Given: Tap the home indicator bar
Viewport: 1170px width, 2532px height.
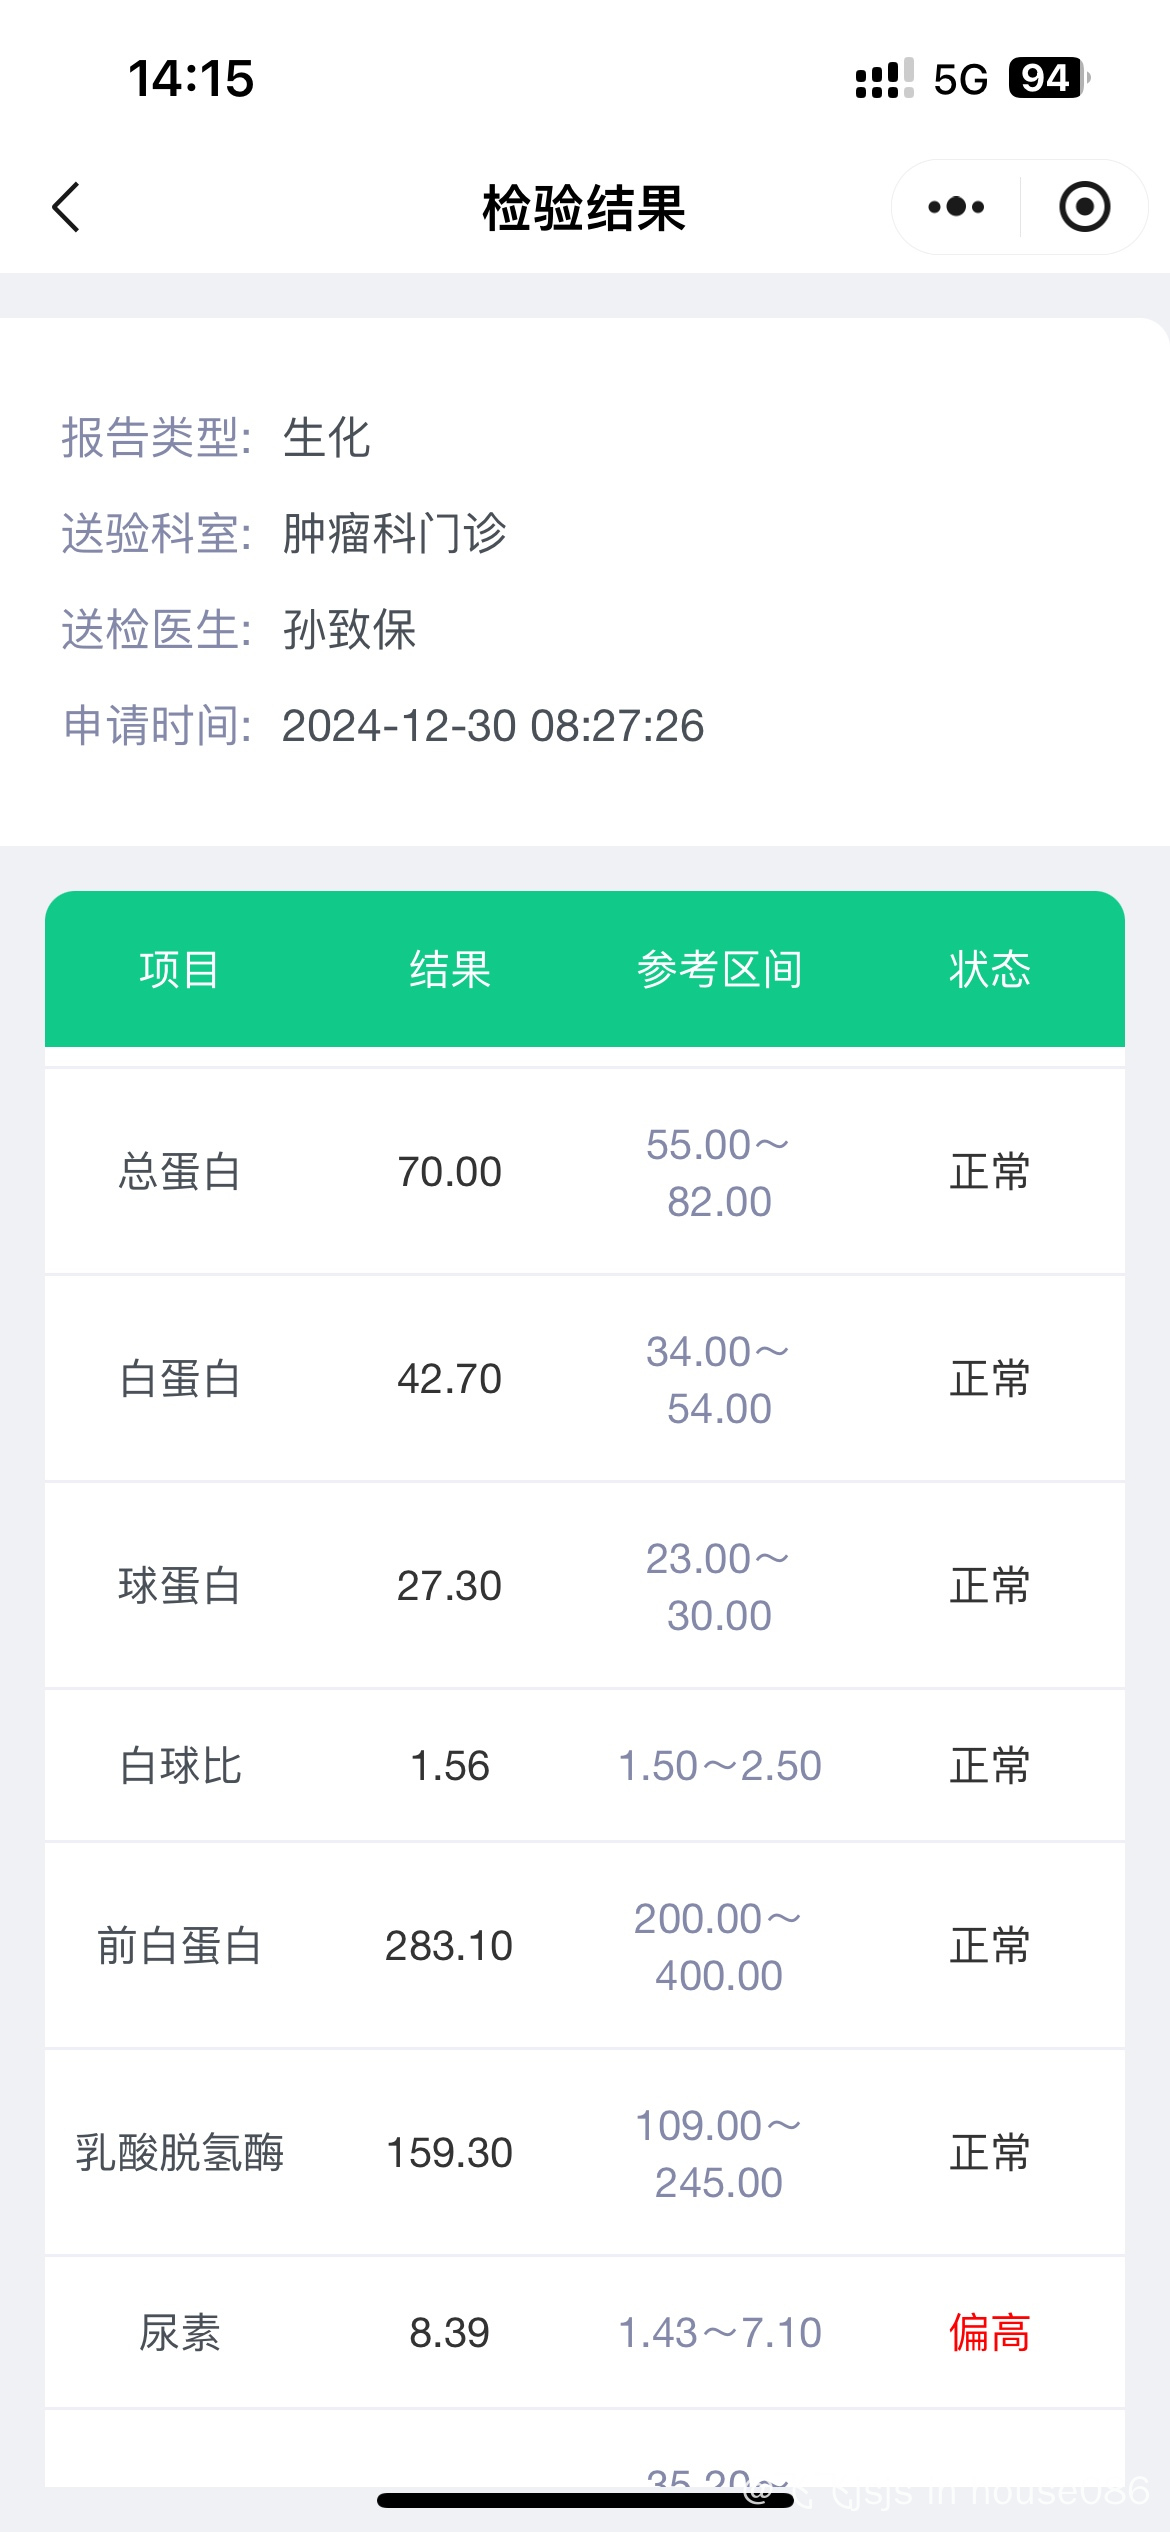Looking at the screenshot, I should pyautogui.click(x=584, y=2500).
